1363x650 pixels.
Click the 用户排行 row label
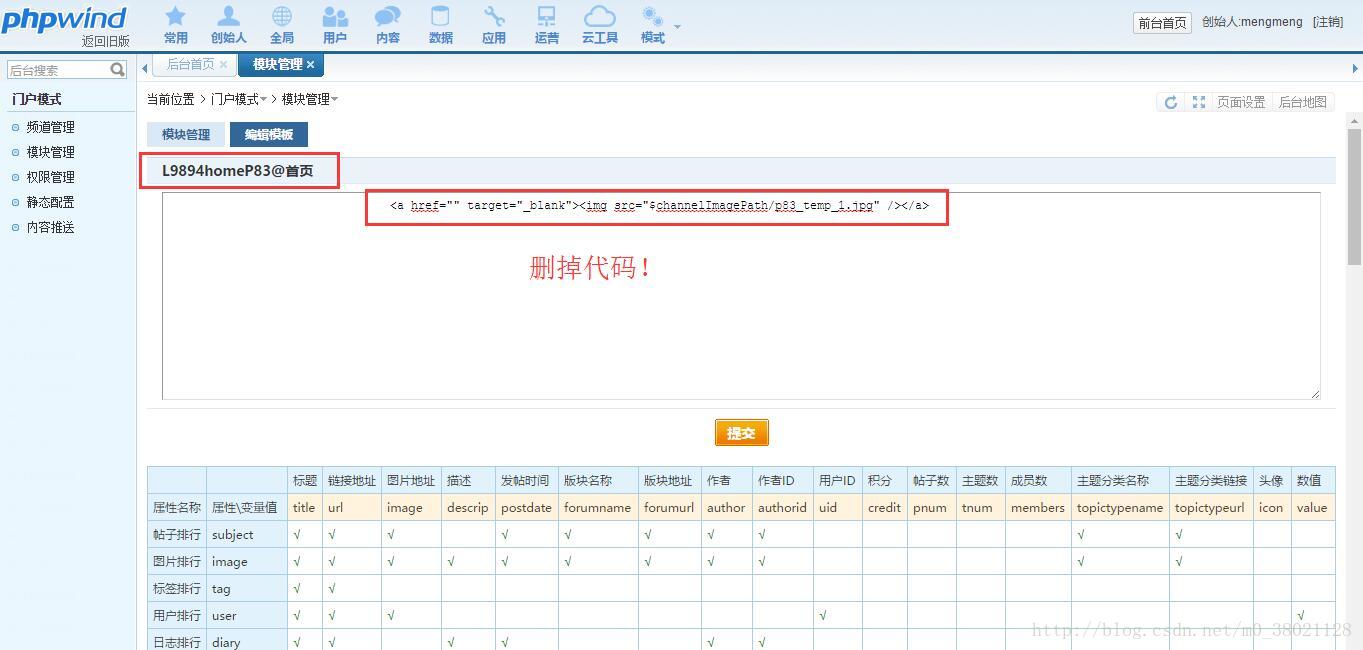[177, 616]
